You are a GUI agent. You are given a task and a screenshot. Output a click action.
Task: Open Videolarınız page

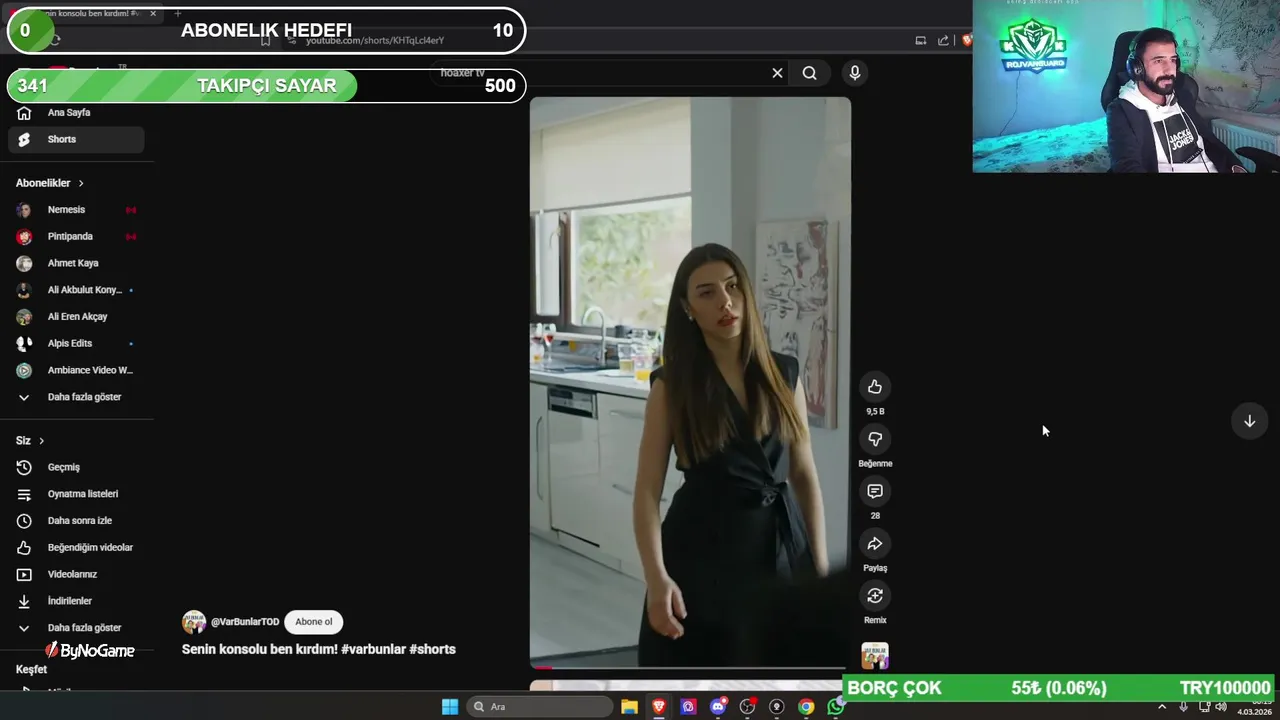tap(76, 575)
